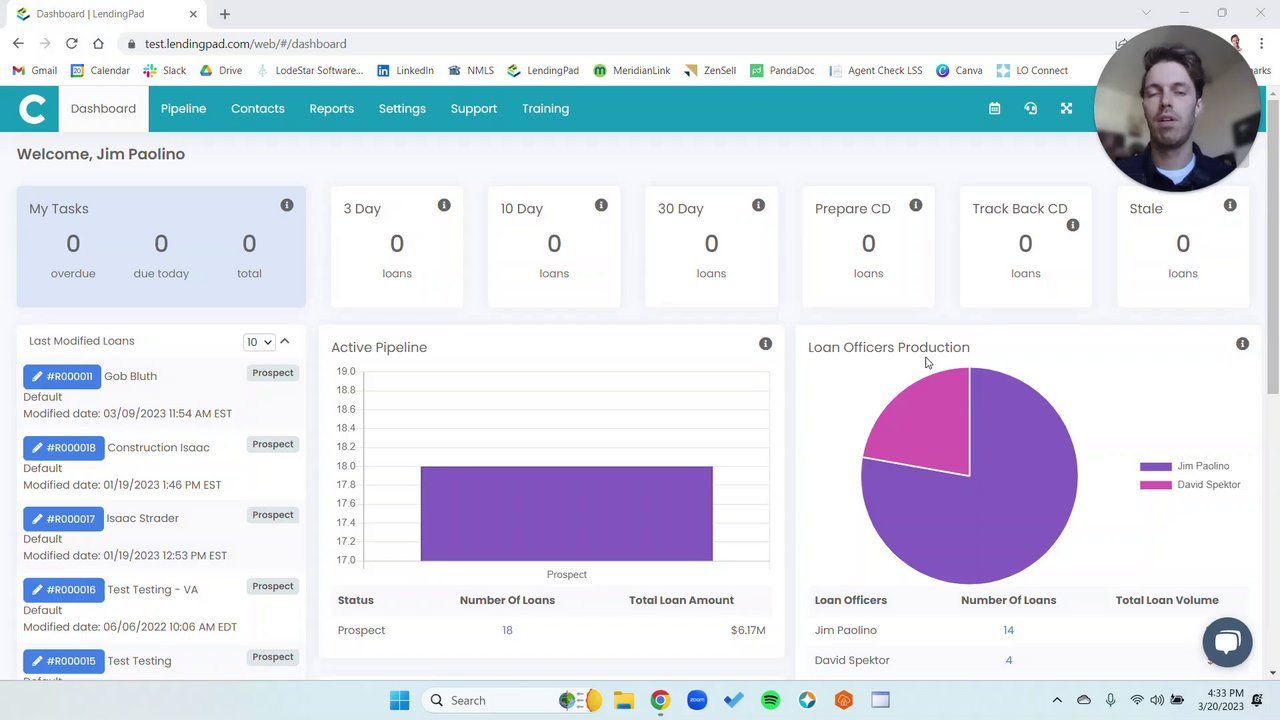Open the 10 loans count dropdown
This screenshot has height=720, width=1280.
tap(259, 342)
